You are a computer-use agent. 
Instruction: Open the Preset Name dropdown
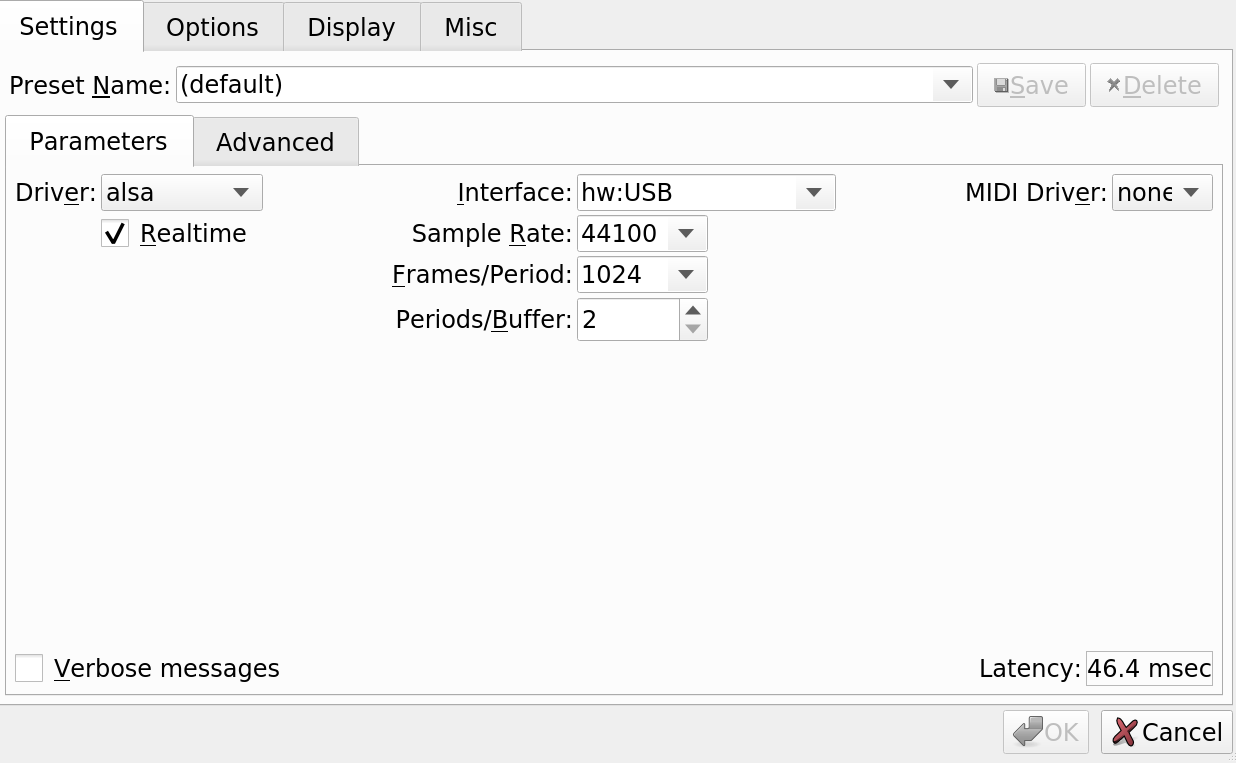pos(949,85)
